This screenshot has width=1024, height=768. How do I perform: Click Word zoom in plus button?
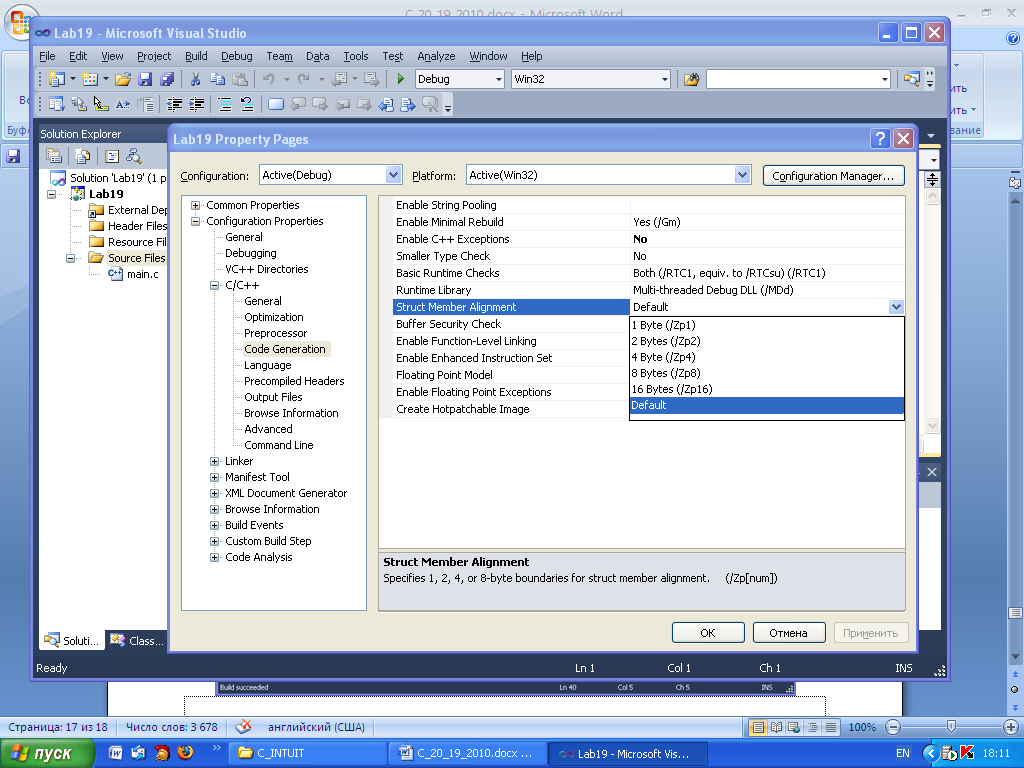pyautogui.click(x=1010, y=727)
